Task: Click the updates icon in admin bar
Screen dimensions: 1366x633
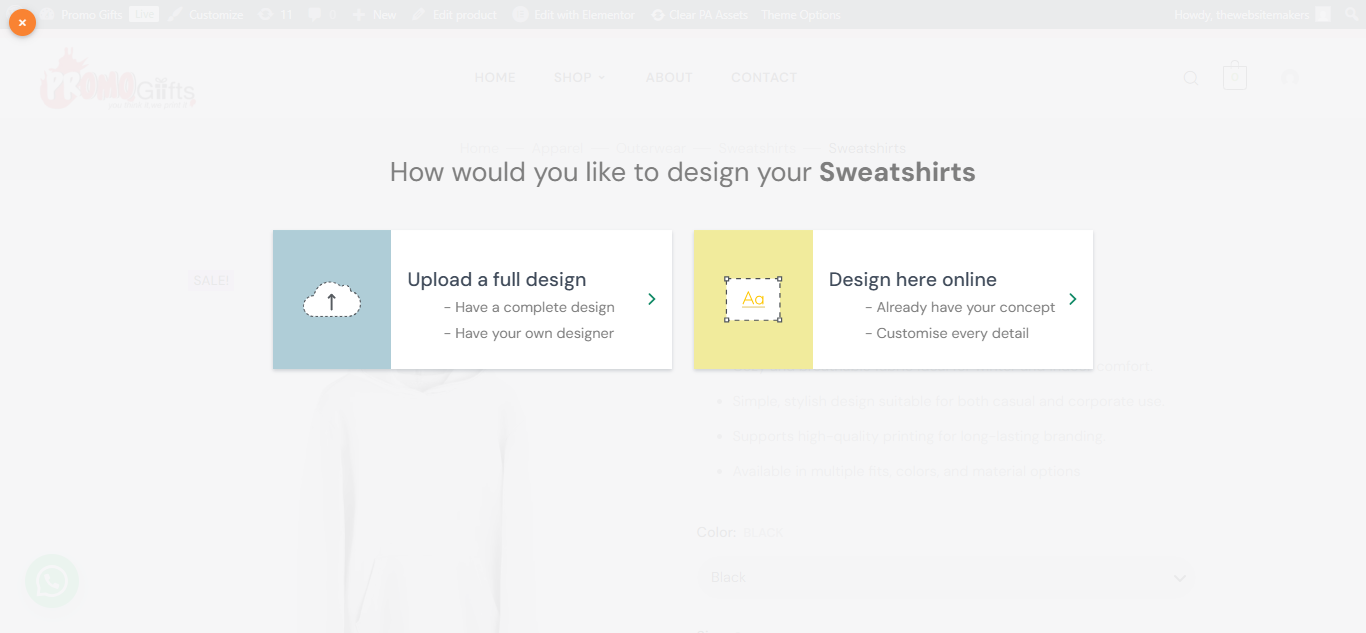Action: coord(274,15)
